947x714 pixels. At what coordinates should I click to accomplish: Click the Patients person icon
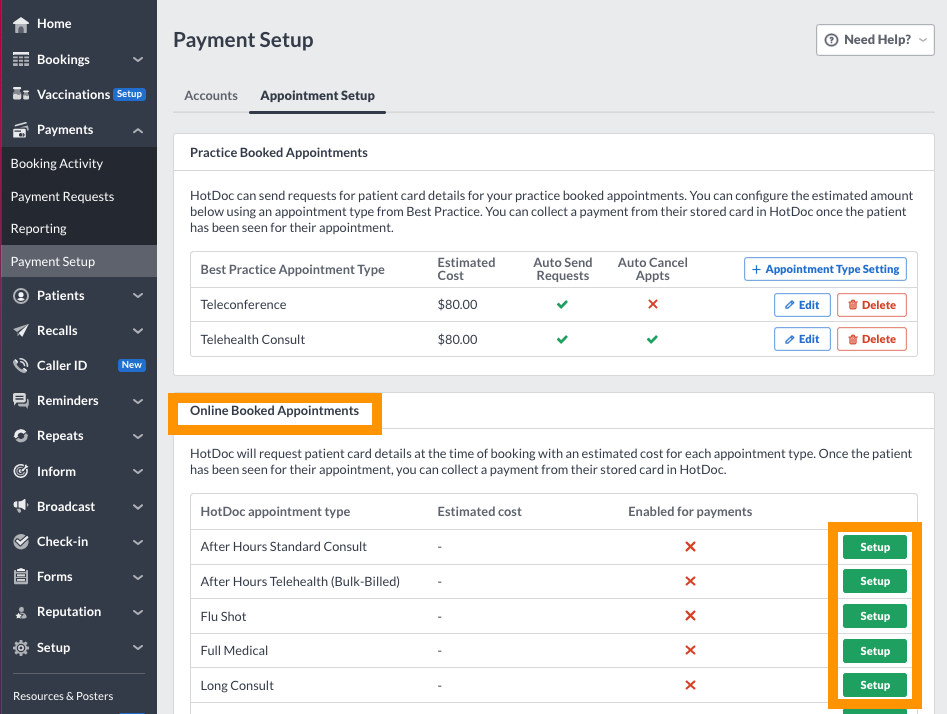coord(21,295)
